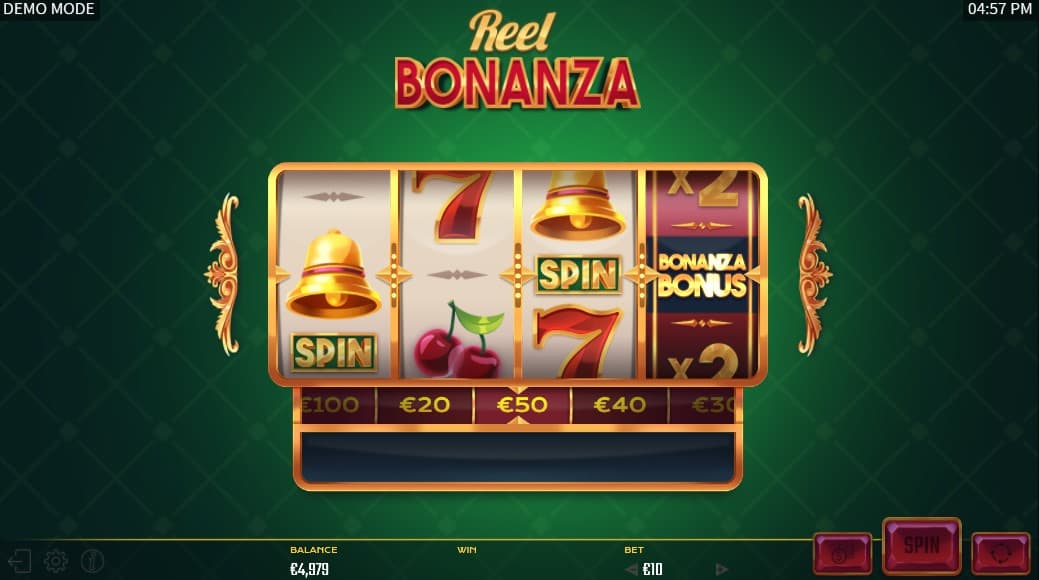The image size is (1039, 580).
Task: Start autoplay with the circular arrows button
Action: [1001, 552]
